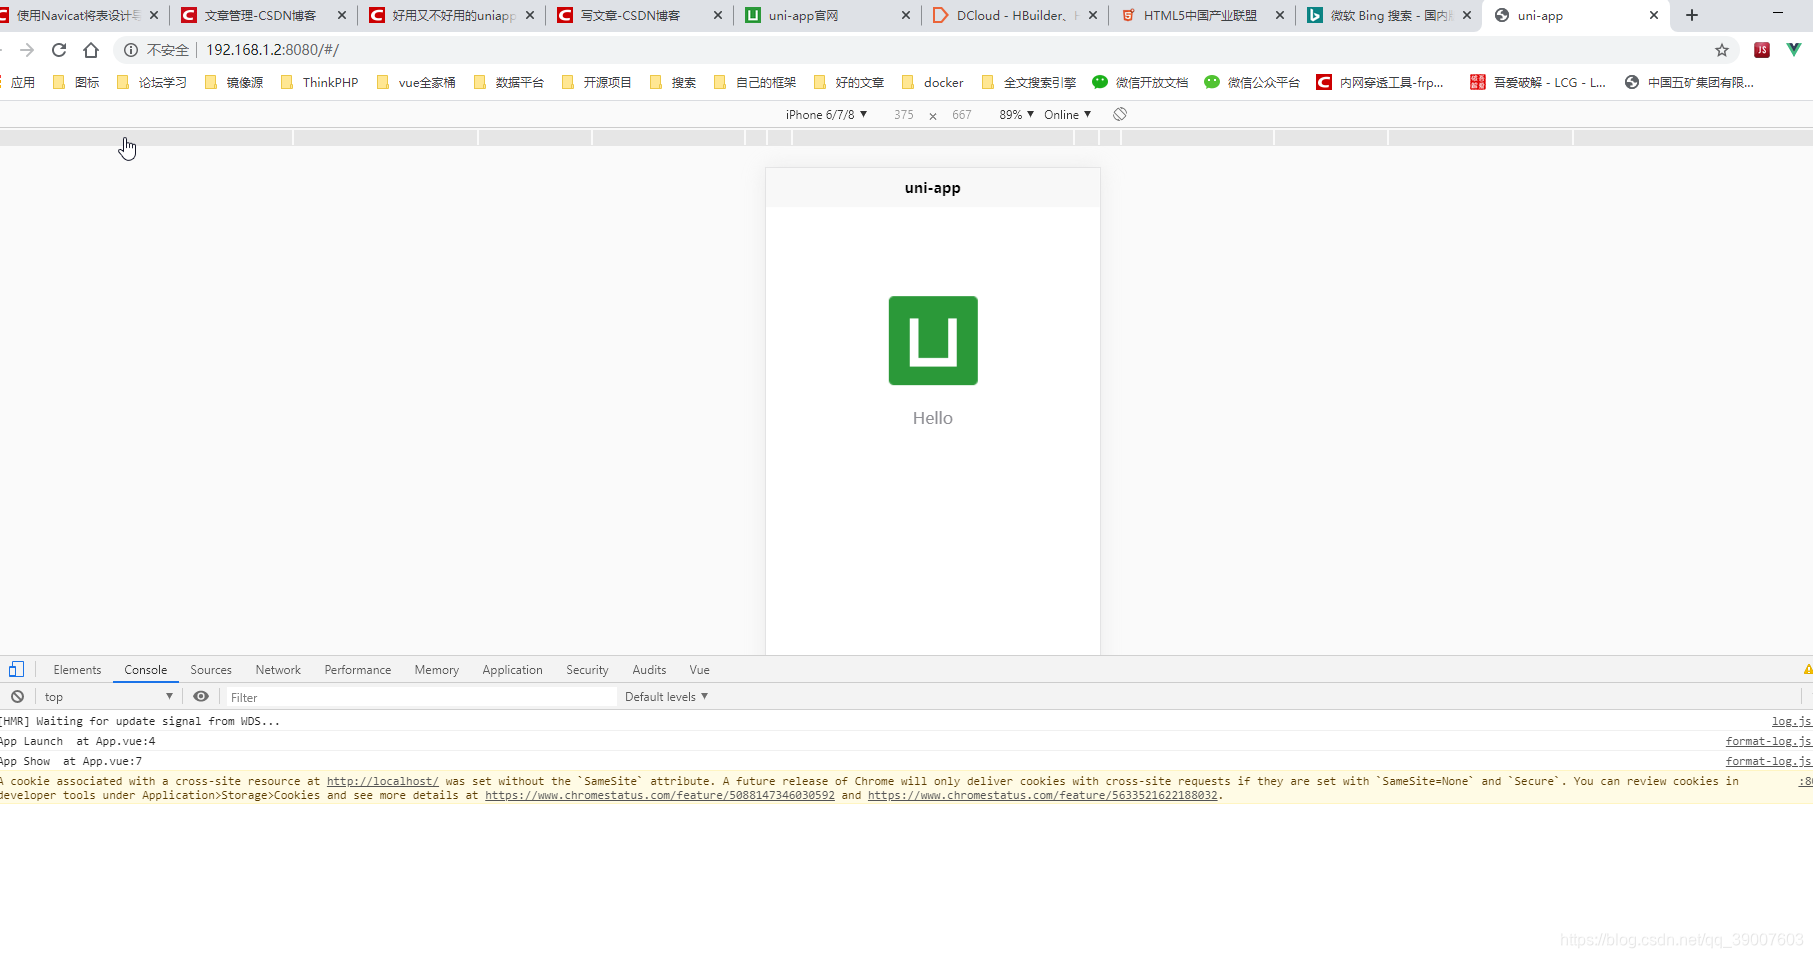
Task: Switch to the Security panel tab
Action: pos(587,670)
